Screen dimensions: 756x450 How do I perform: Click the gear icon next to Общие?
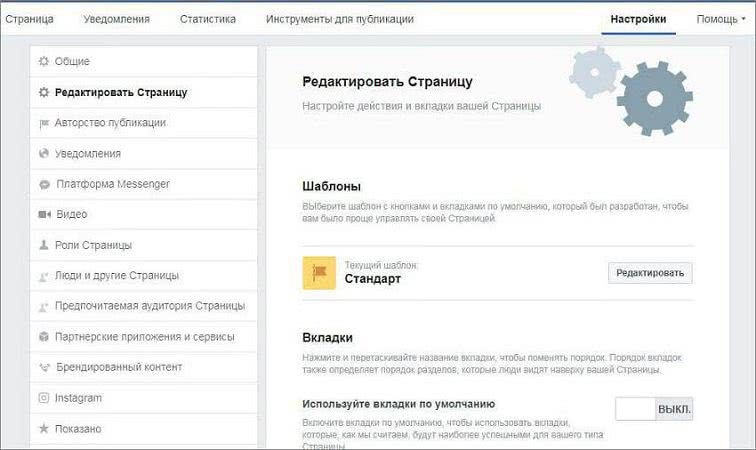coord(43,62)
